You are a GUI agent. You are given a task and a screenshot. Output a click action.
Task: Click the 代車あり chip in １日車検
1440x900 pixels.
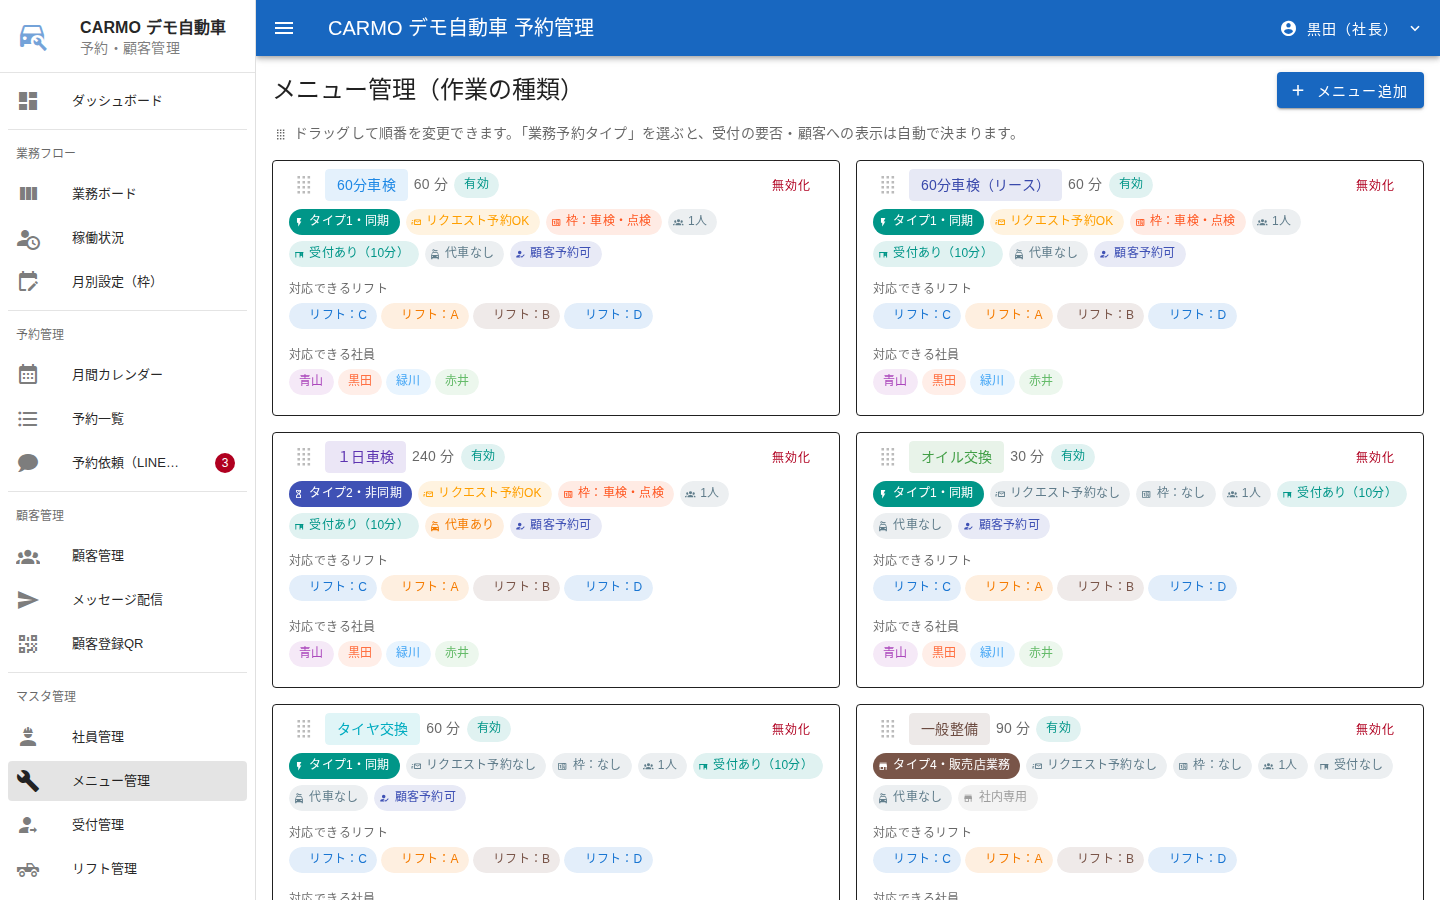pos(464,525)
